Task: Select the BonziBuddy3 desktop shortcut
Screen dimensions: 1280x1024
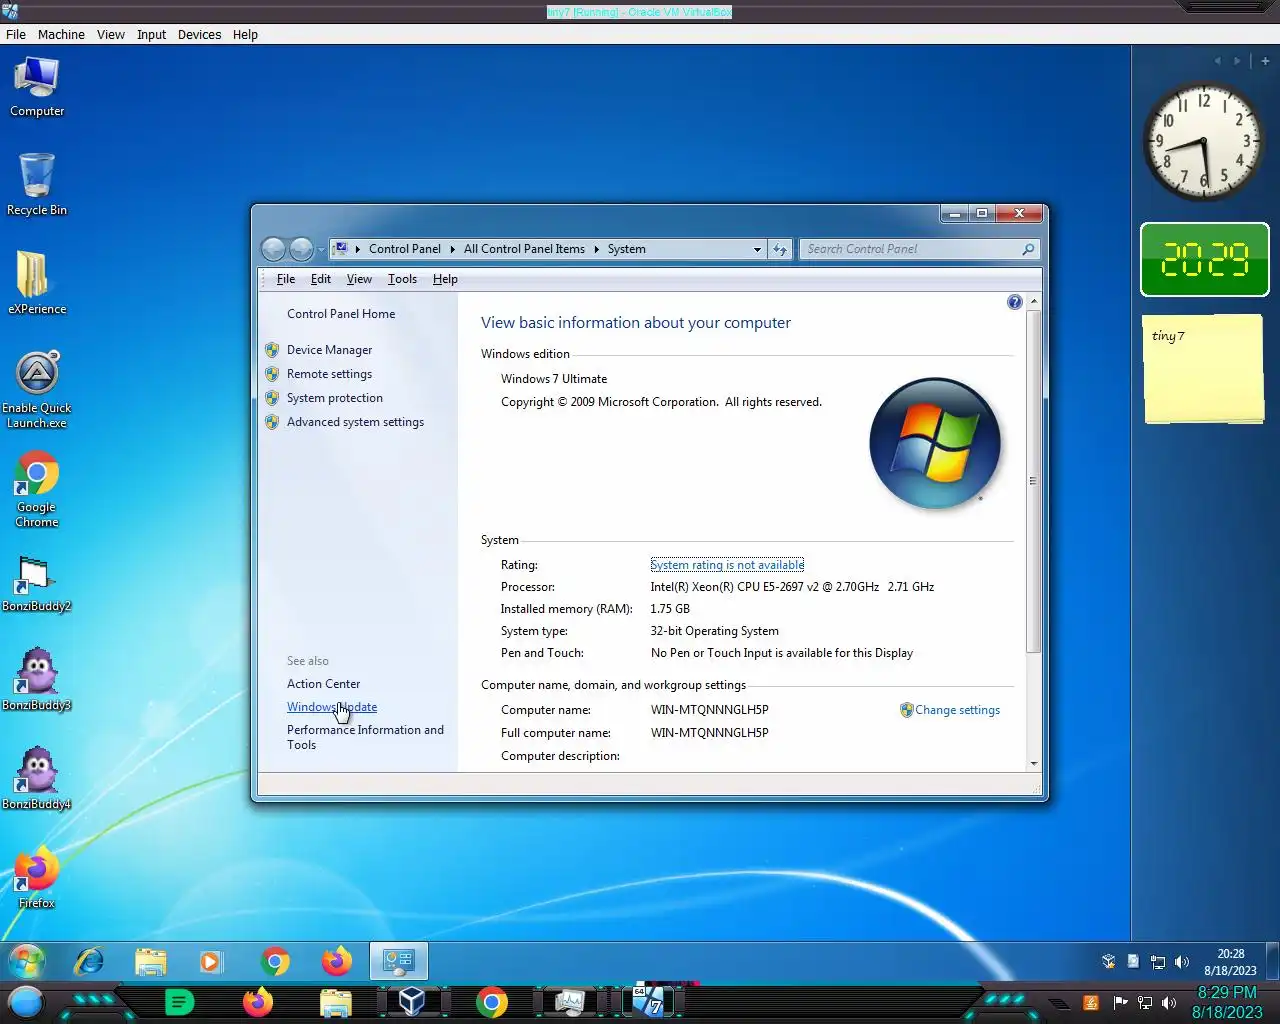Action: coord(37,679)
